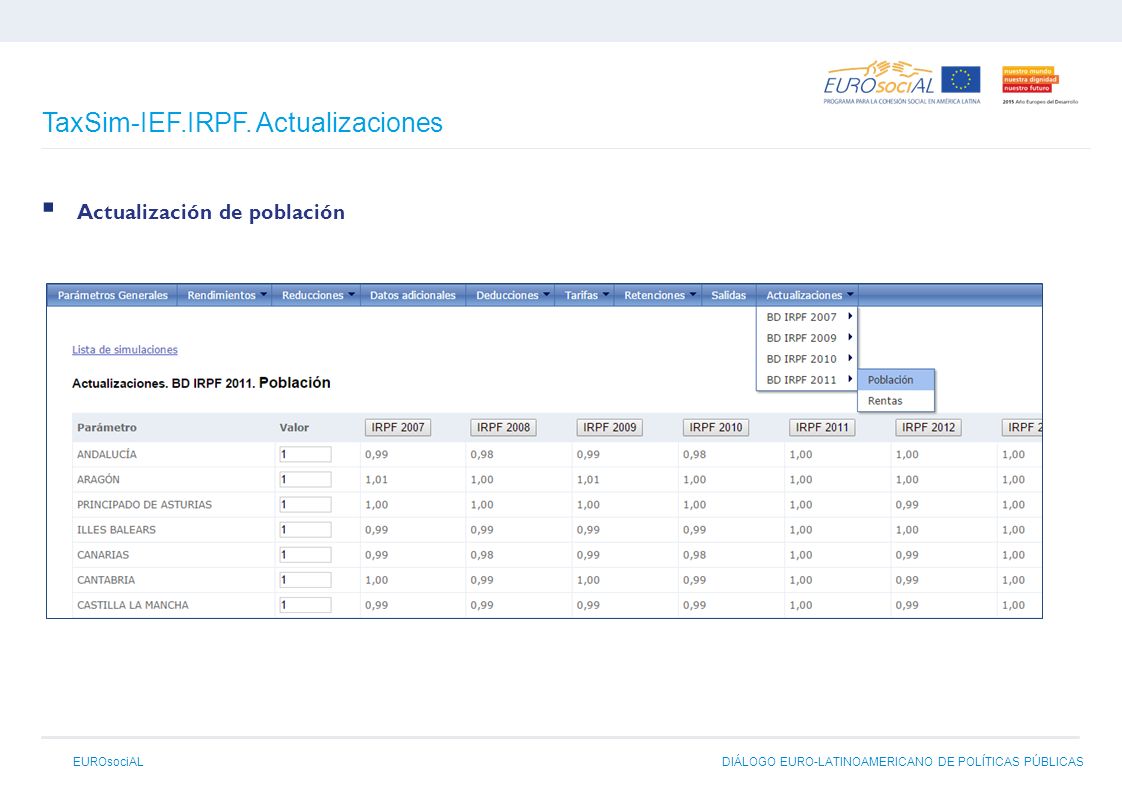This screenshot has height=794, width=1122.
Task: Click CANARIAS's IRPF 2010 value 0,98
Action: tap(694, 555)
